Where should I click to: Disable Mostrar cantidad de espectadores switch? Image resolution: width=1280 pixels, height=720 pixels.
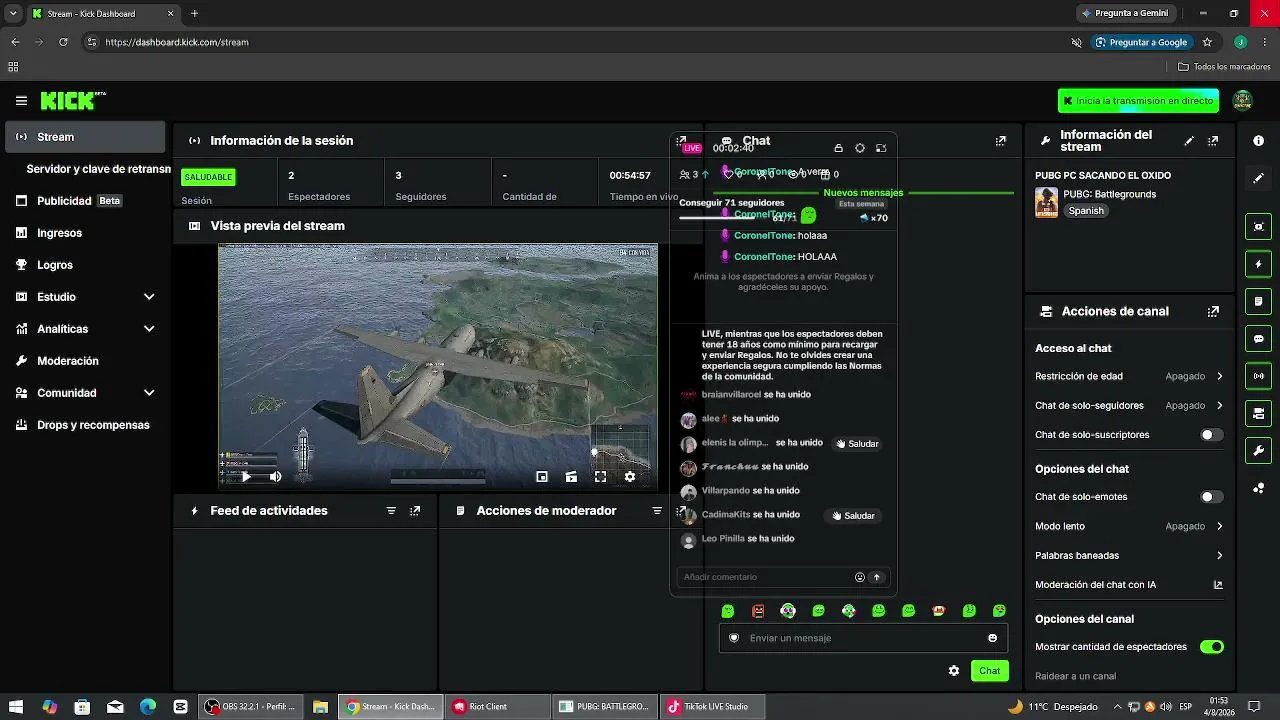tap(1211, 647)
